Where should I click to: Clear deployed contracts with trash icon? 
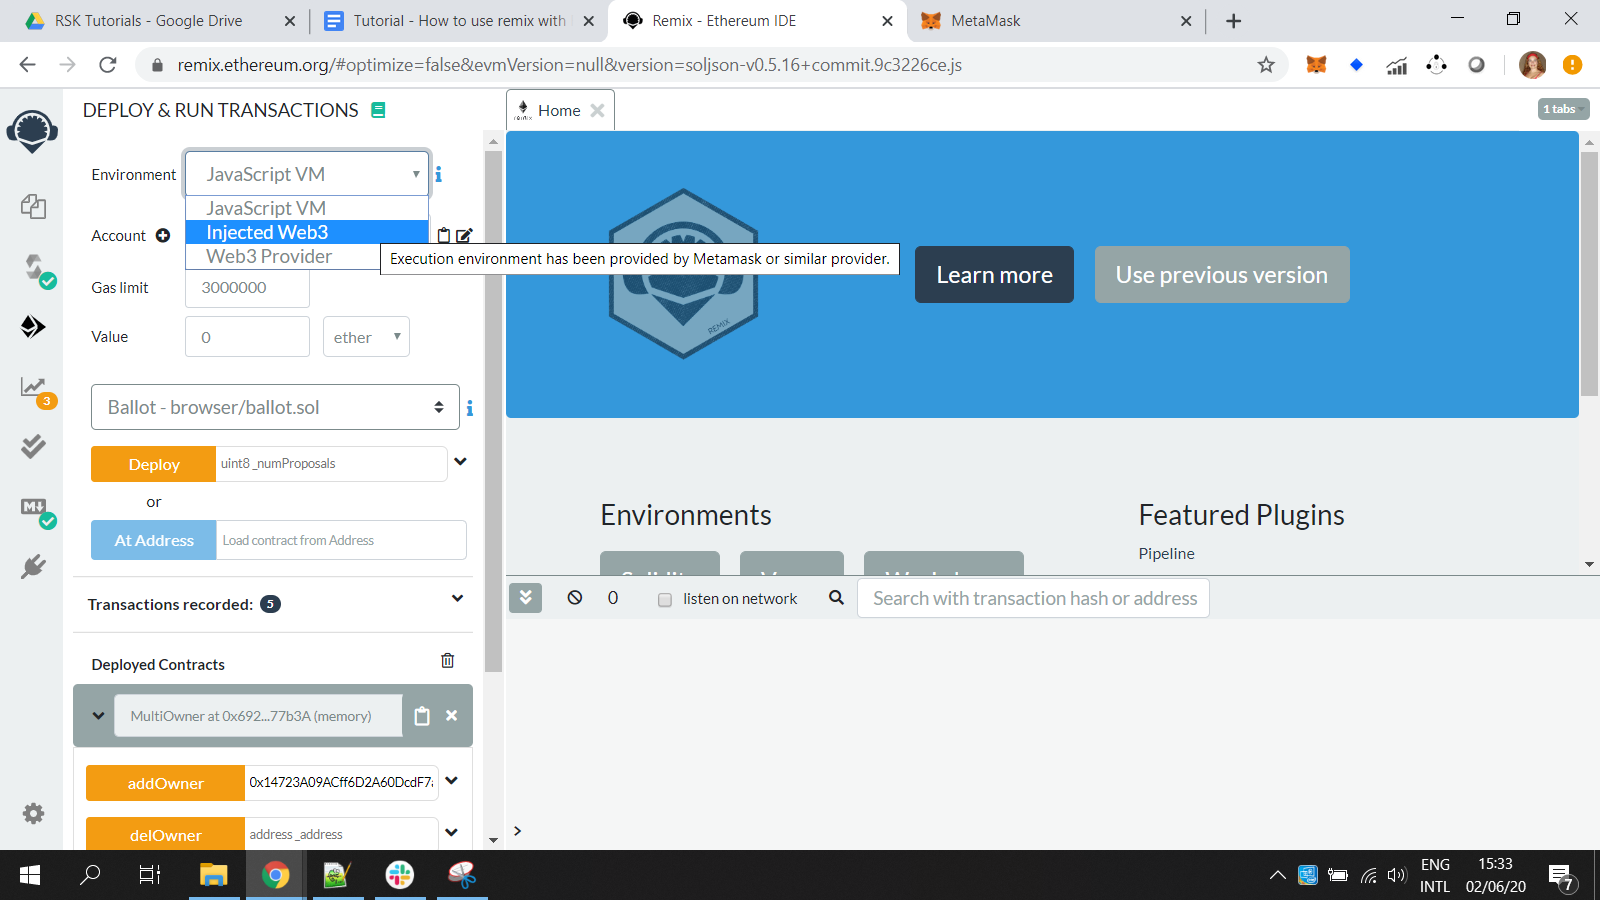pos(447,660)
